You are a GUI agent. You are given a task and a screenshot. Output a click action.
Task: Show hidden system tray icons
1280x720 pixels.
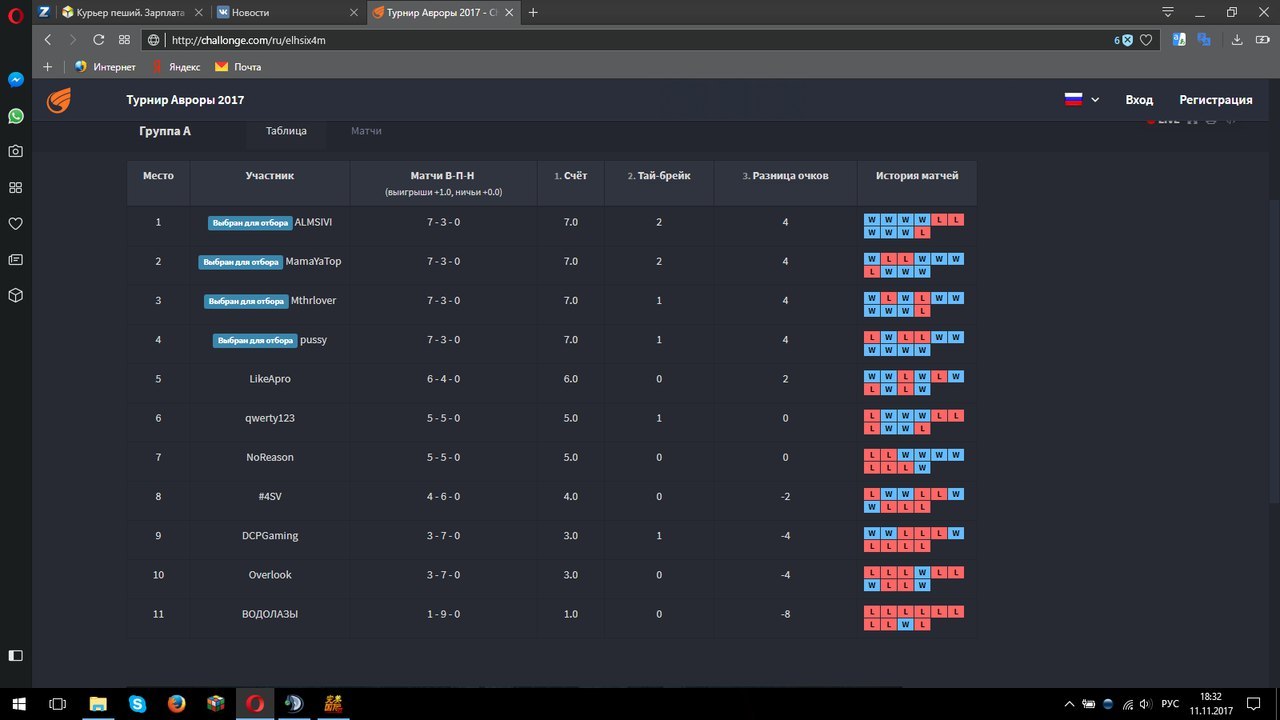[x=1071, y=703]
